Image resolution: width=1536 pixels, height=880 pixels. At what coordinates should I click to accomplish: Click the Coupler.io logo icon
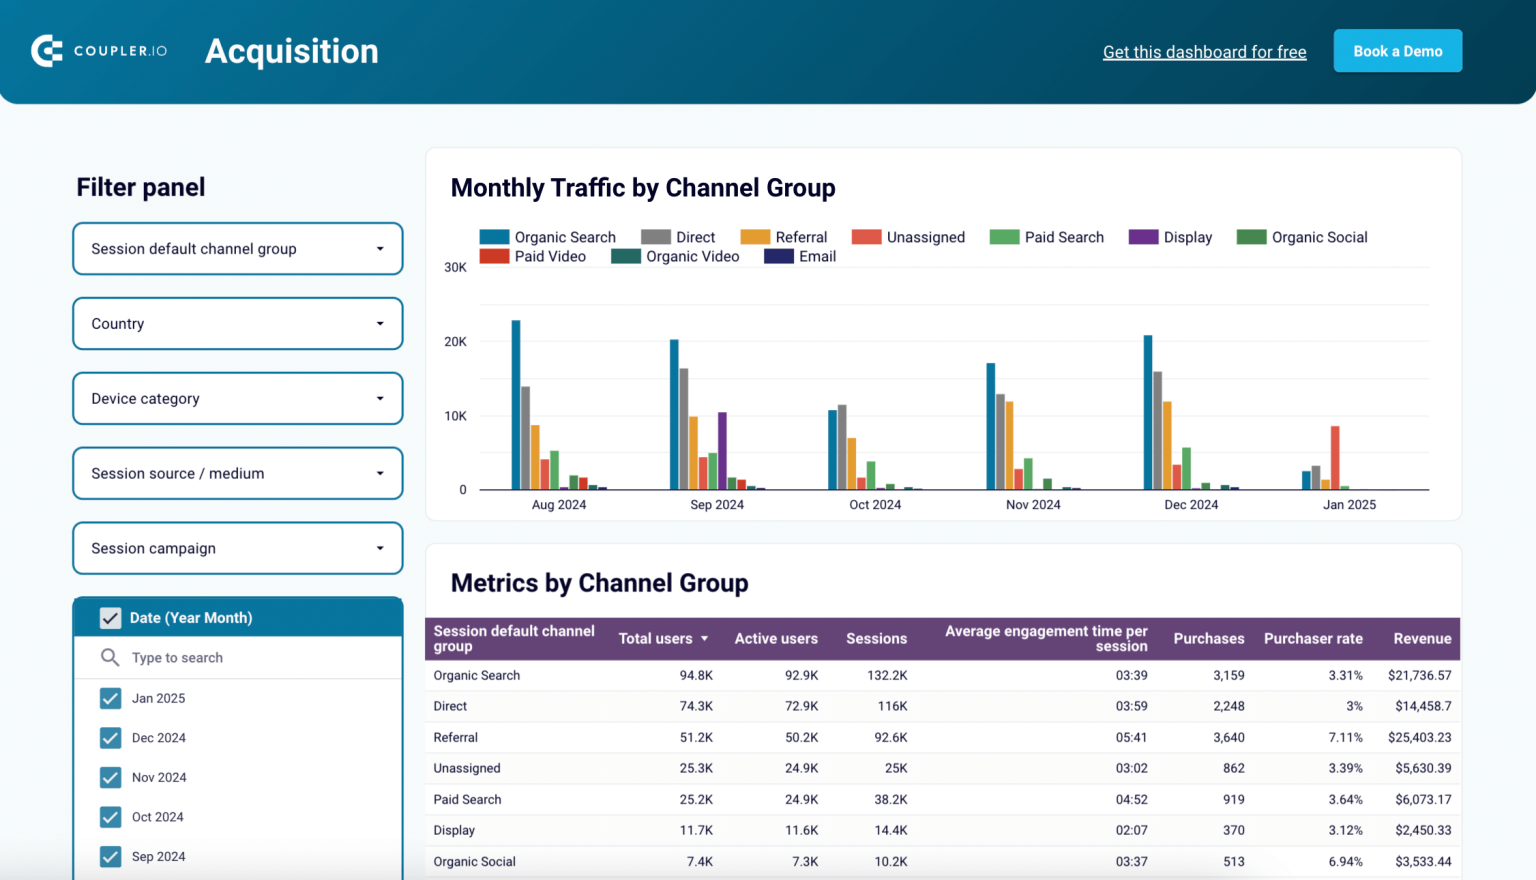pos(47,50)
